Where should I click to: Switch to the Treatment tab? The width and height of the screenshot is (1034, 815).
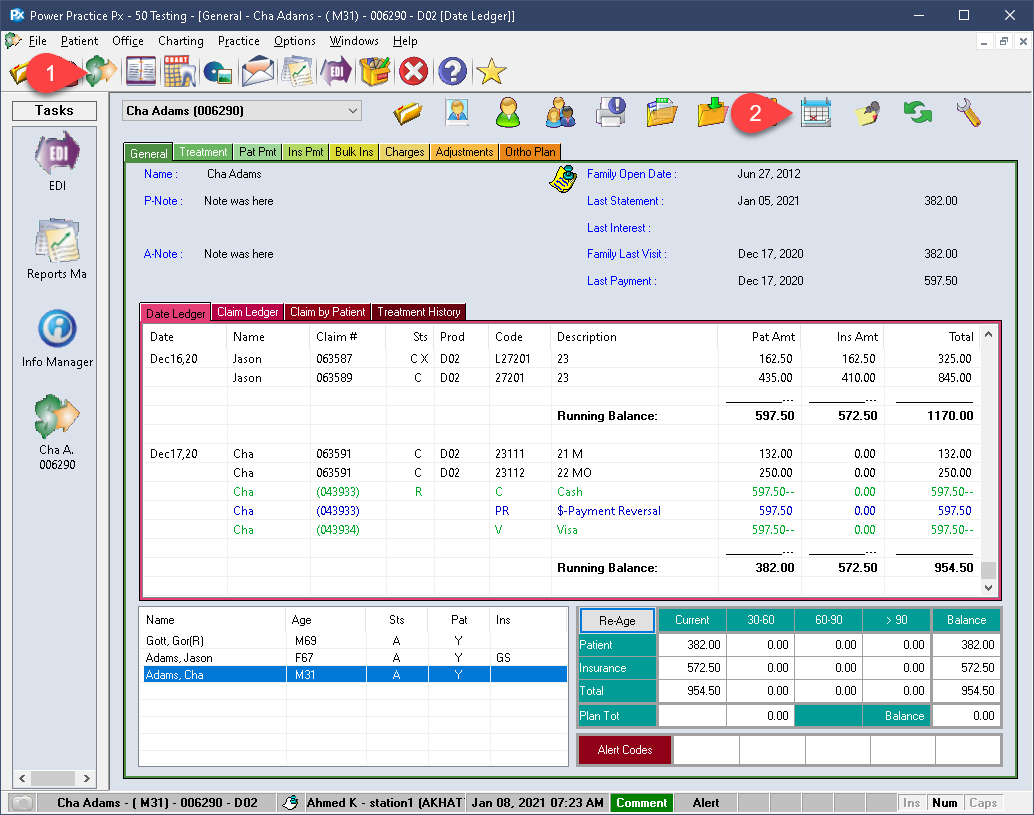[203, 152]
